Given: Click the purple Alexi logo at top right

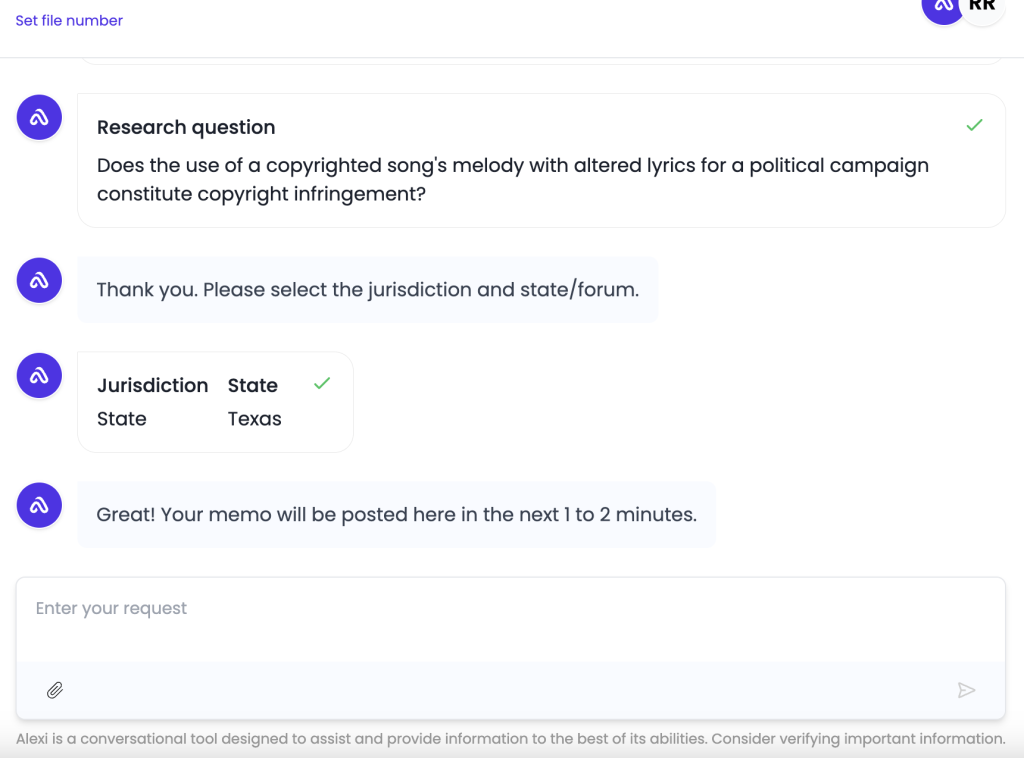Looking at the screenshot, I should [941, 8].
